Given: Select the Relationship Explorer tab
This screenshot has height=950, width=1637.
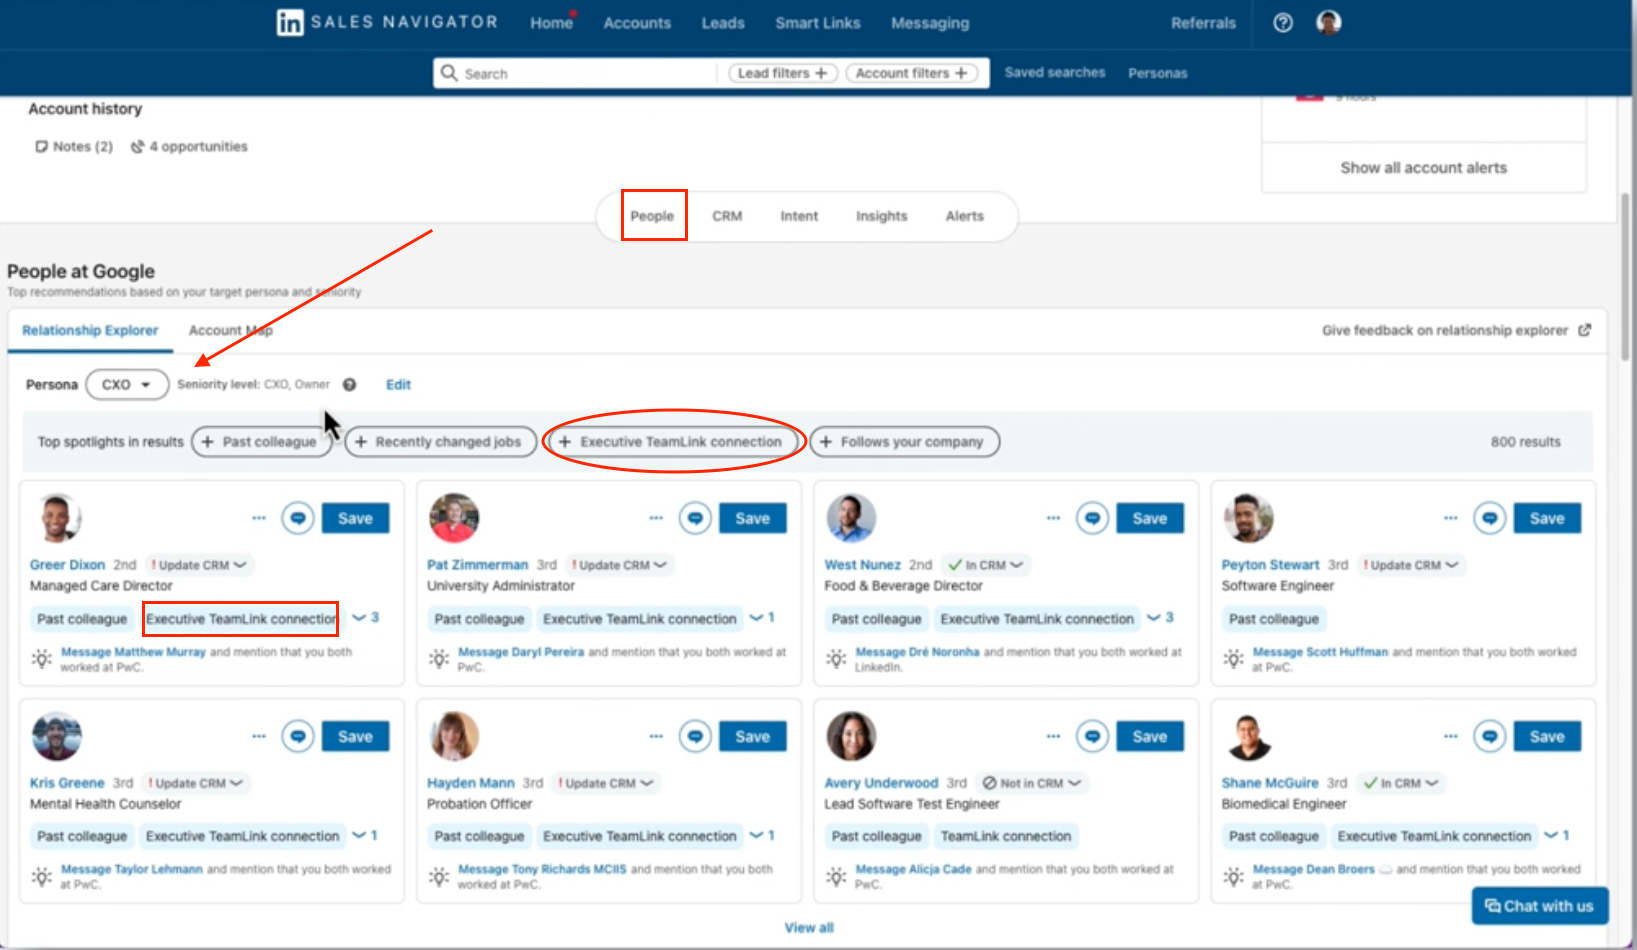Looking at the screenshot, I should click(x=90, y=330).
